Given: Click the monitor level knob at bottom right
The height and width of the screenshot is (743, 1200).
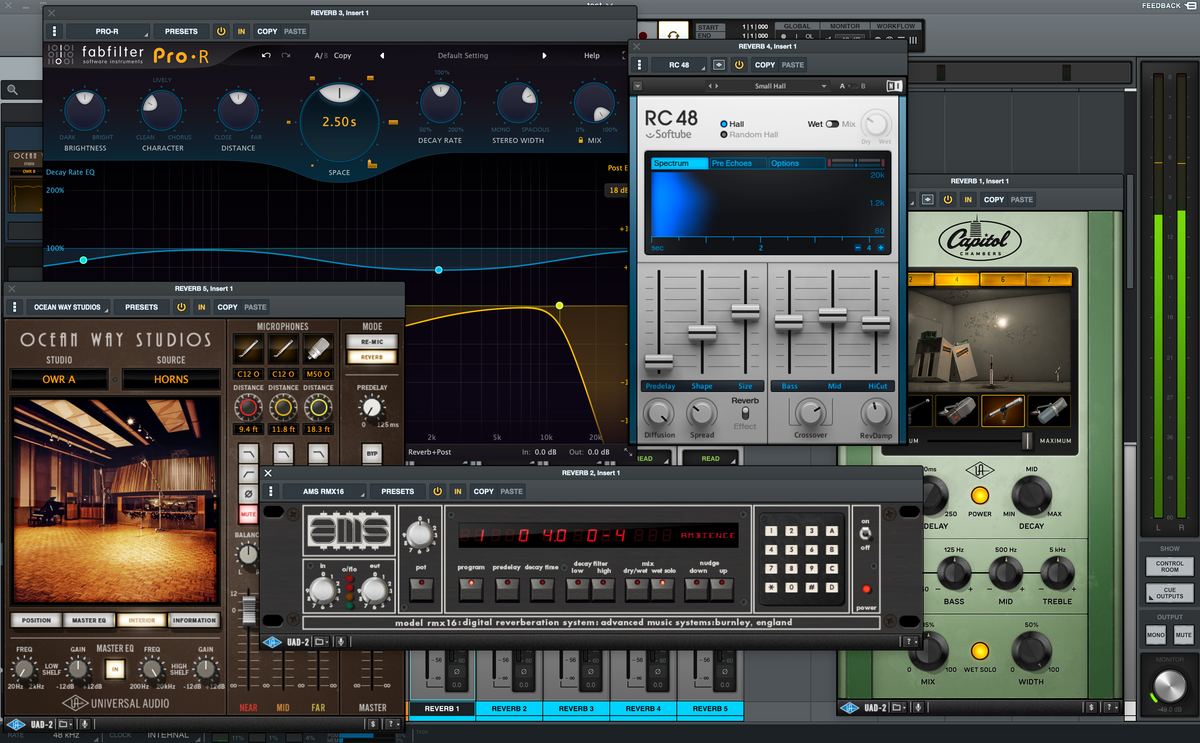Looking at the screenshot, I should pyautogui.click(x=1168, y=686).
